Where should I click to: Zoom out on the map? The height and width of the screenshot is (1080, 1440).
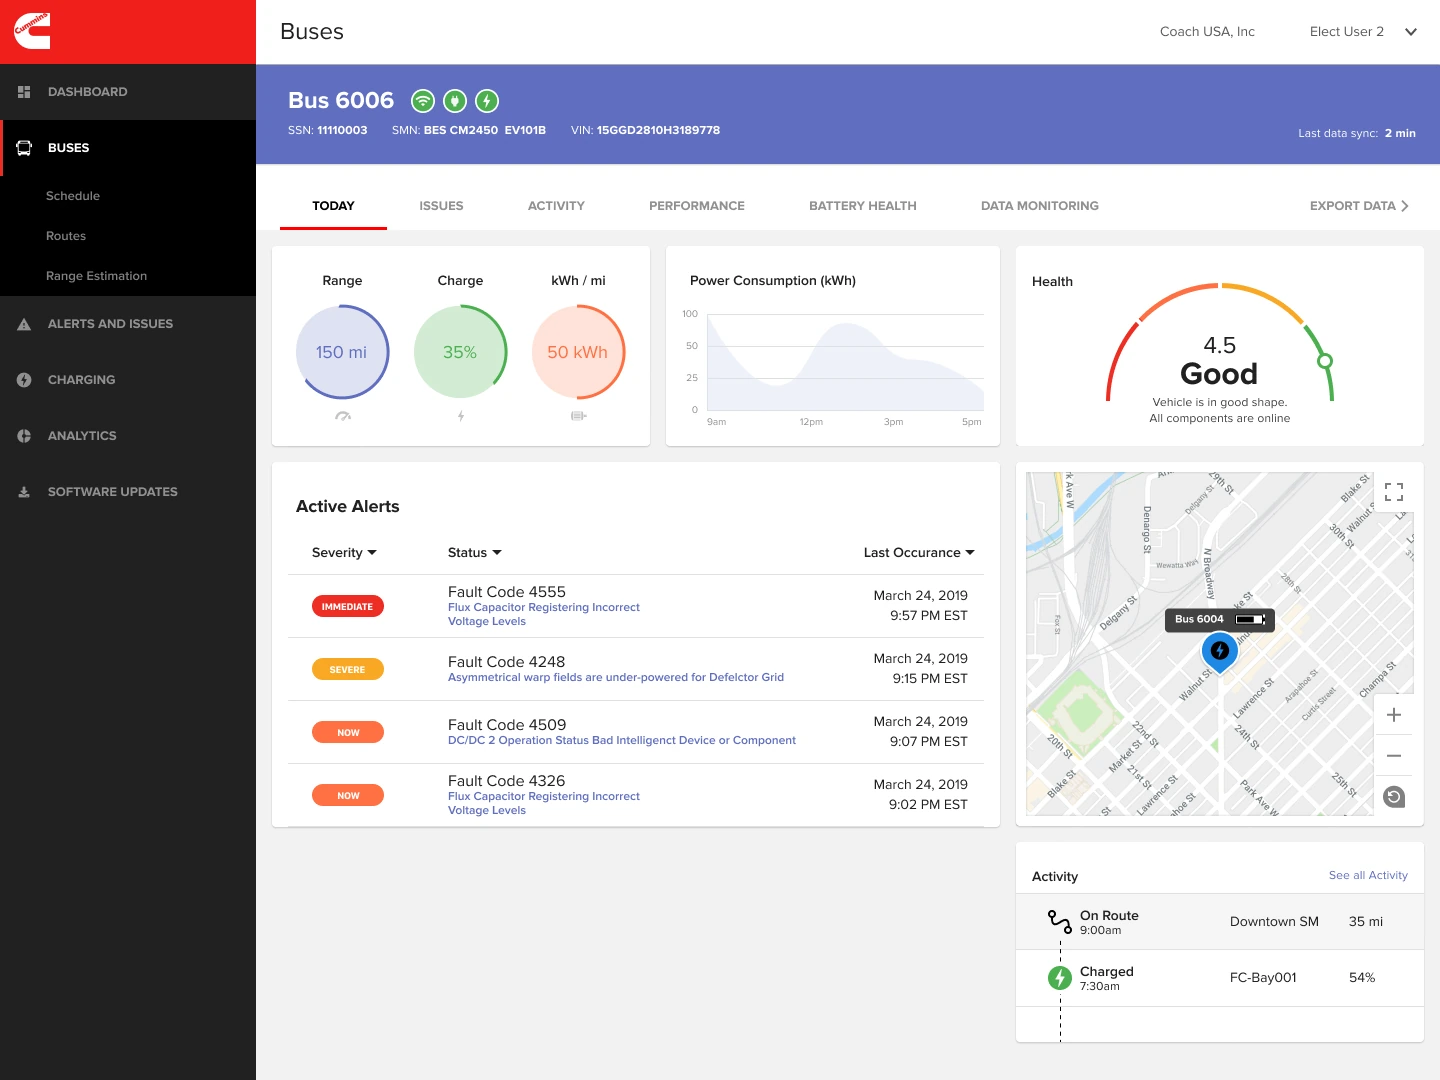pyautogui.click(x=1394, y=756)
